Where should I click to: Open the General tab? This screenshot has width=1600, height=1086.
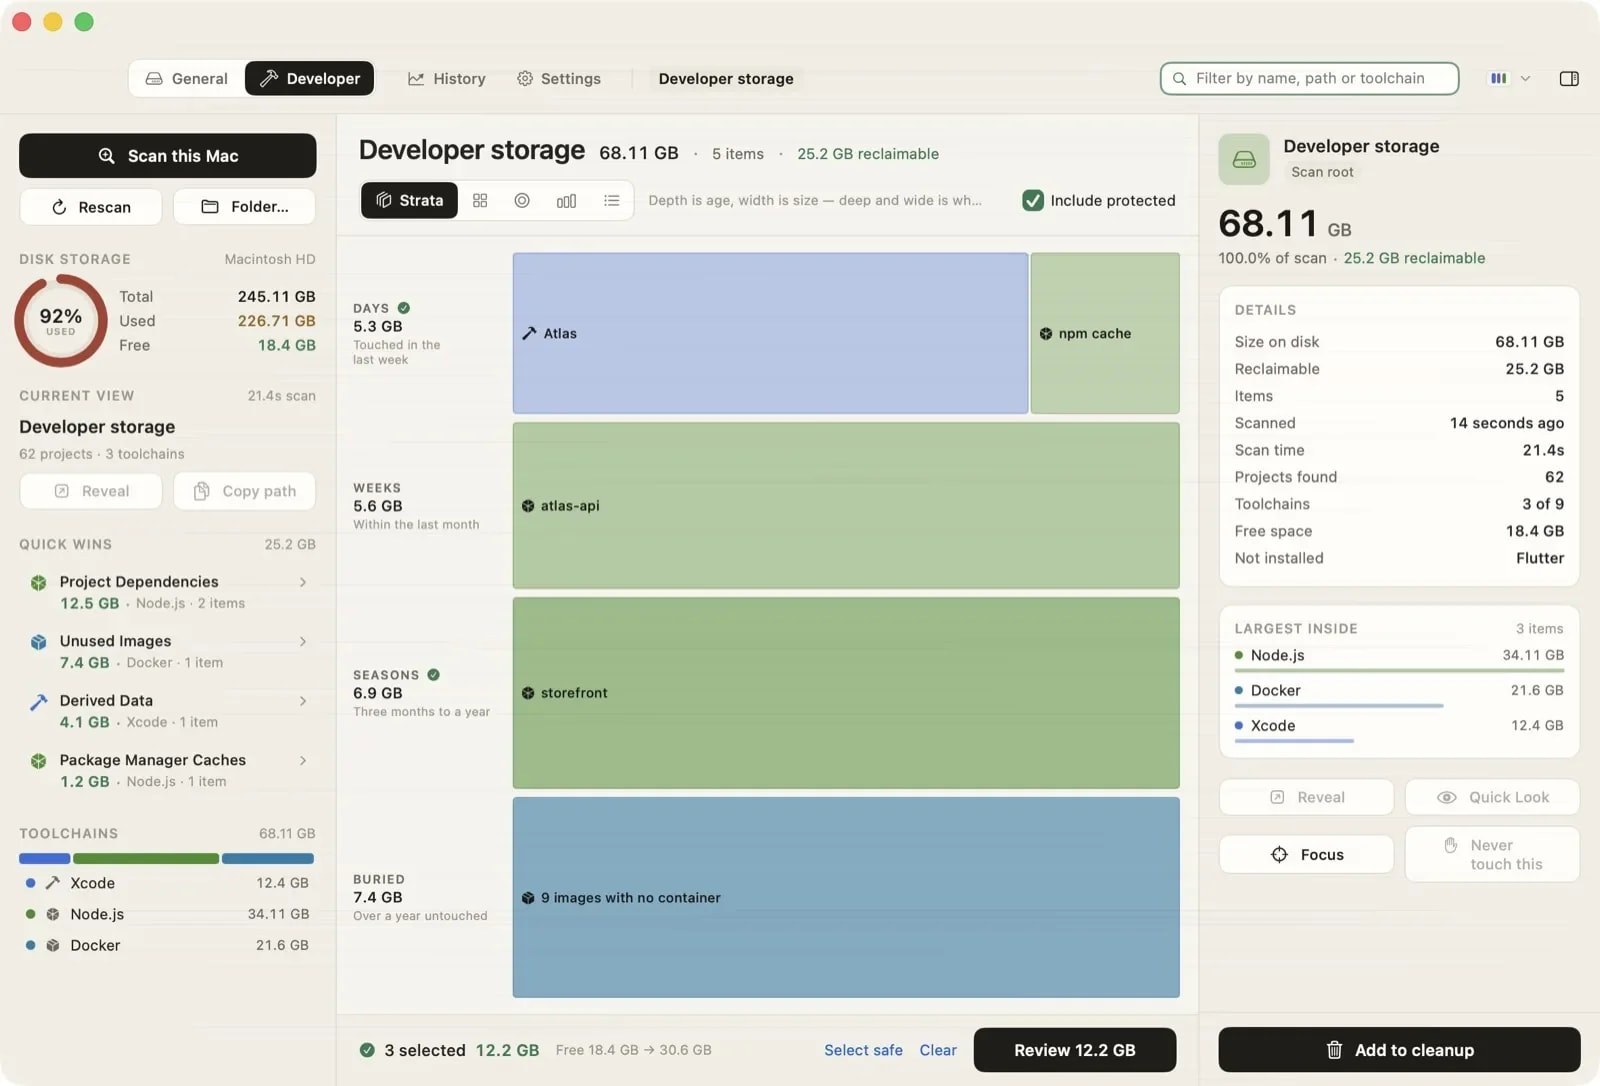click(x=187, y=78)
